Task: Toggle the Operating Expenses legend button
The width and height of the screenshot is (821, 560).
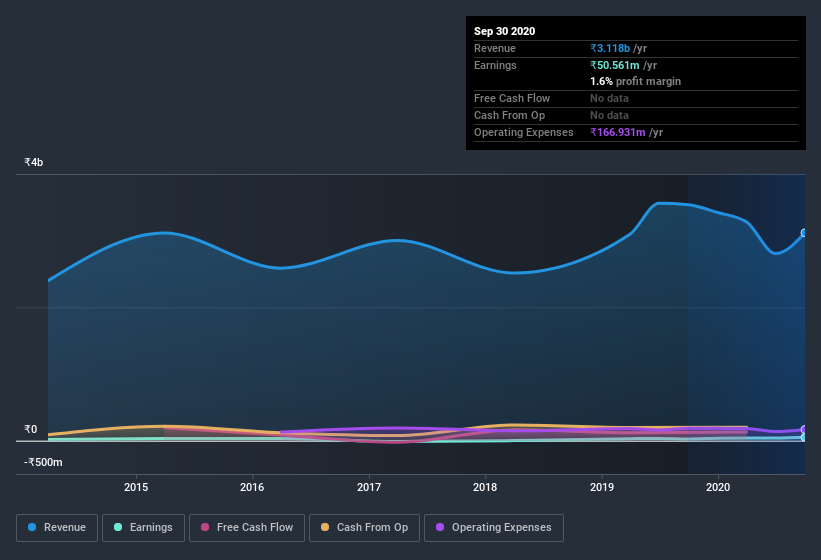Action: tap(494, 528)
